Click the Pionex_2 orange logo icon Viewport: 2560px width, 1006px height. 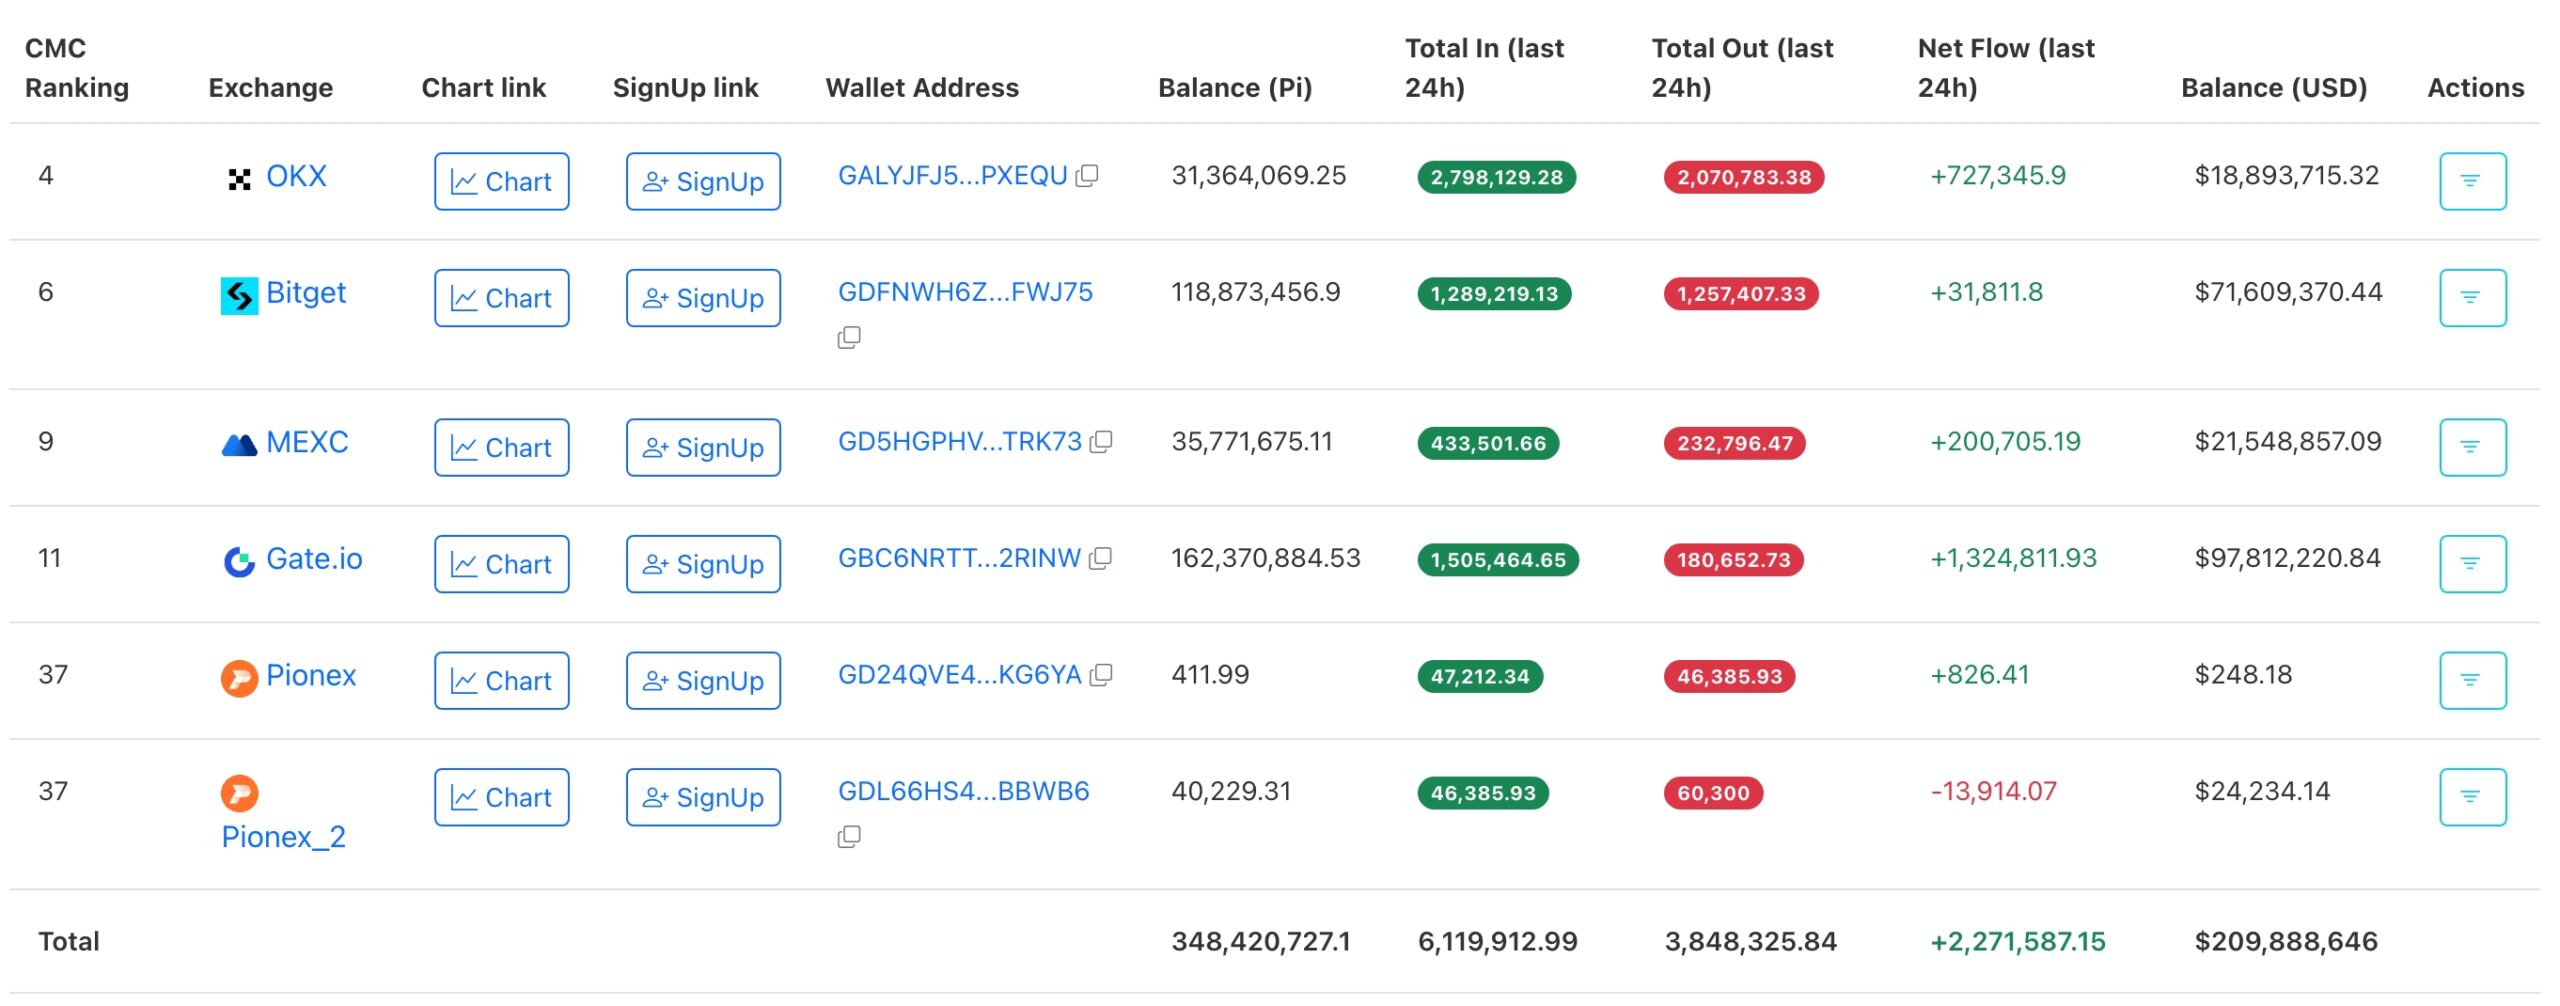tap(239, 794)
